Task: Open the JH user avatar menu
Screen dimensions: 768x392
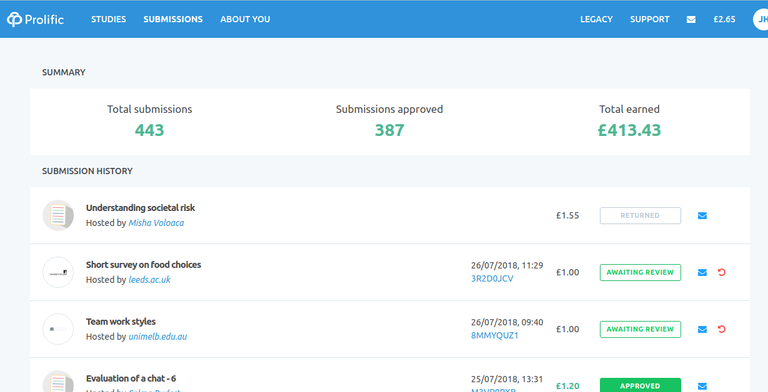Action: [761, 20]
